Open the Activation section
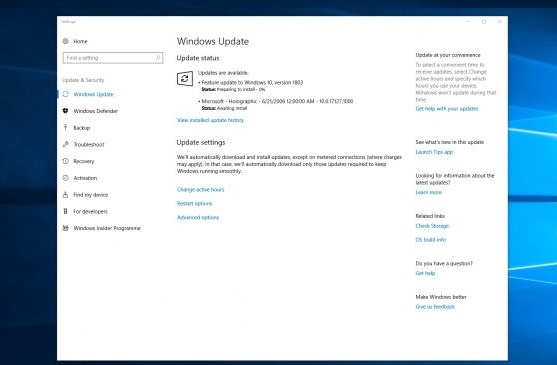Image resolution: width=557 pixels, height=365 pixels. point(85,178)
